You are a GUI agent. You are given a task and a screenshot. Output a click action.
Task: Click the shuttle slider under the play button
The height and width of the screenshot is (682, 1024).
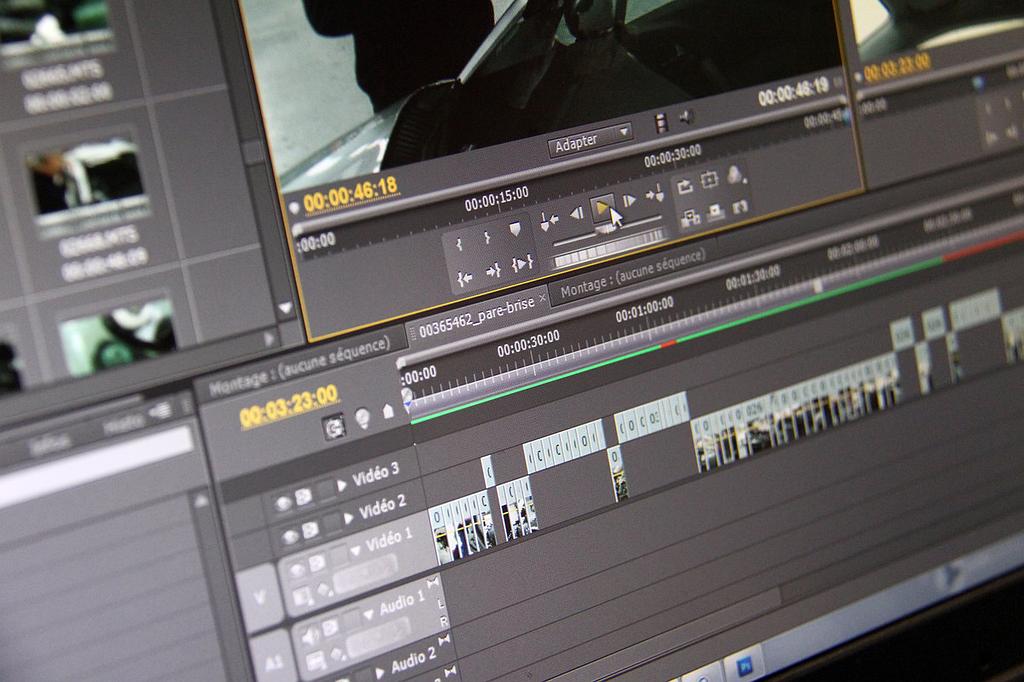[606, 231]
